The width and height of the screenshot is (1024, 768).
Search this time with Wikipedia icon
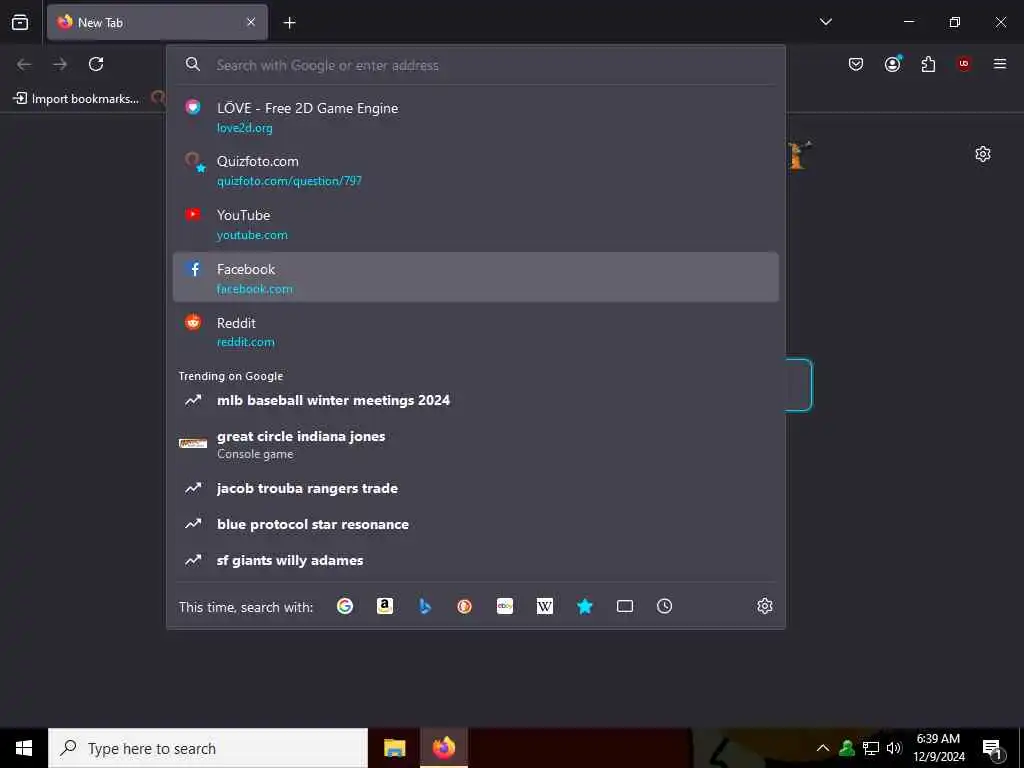pyautogui.click(x=545, y=606)
